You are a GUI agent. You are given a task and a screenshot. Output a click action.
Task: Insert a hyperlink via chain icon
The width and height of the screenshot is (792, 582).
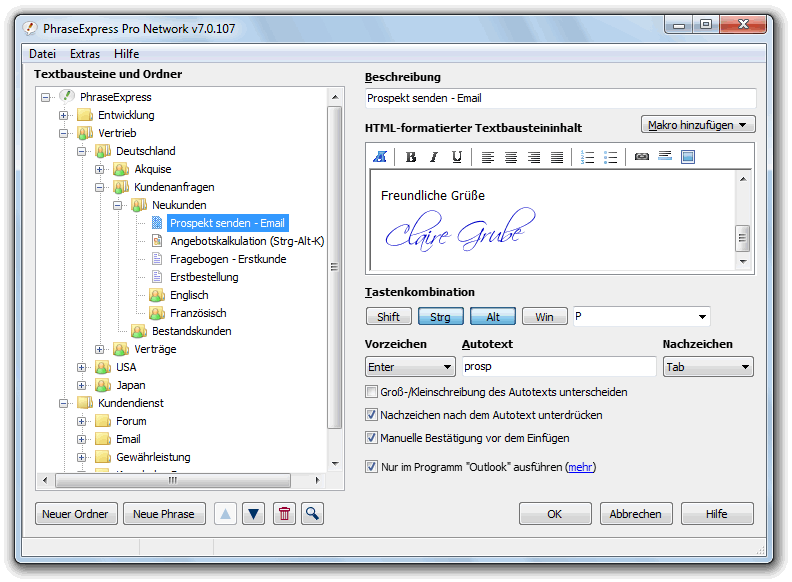(641, 157)
